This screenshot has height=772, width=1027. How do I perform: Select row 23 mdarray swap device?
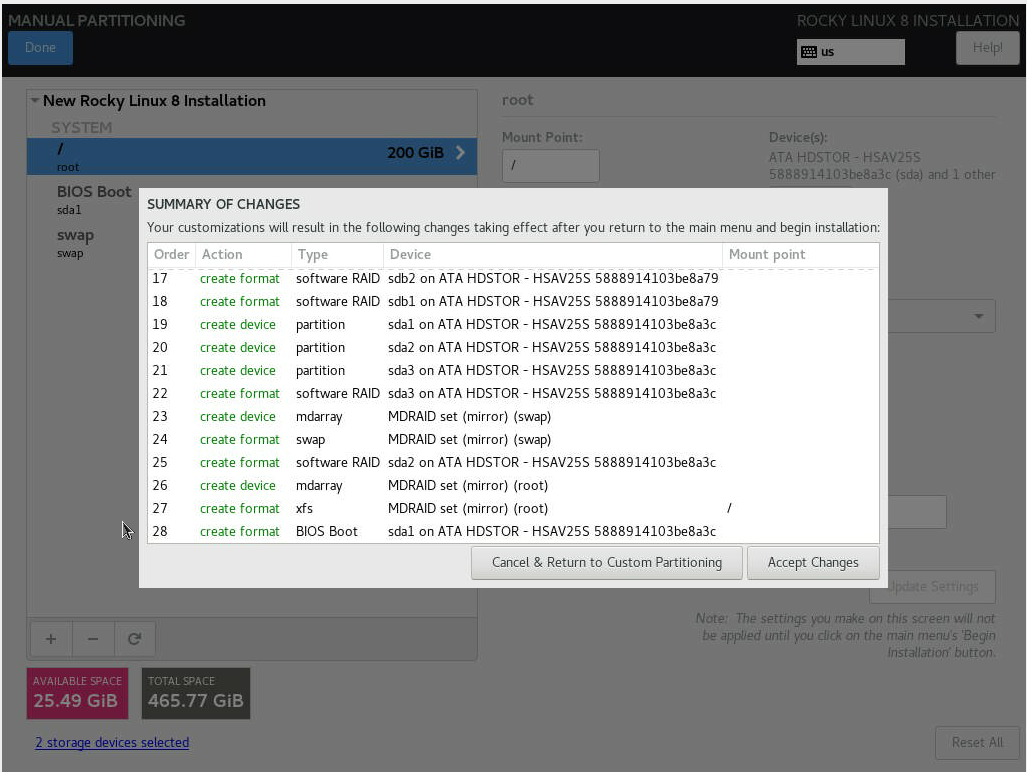(513, 416)
